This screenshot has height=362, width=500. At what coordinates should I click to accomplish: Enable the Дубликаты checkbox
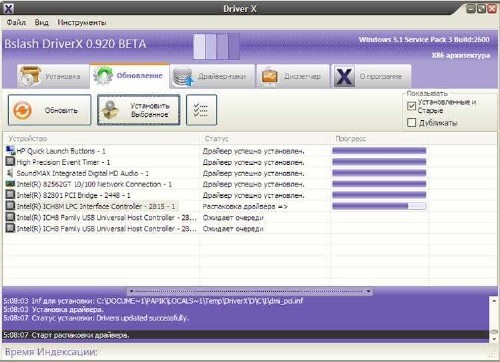click(x=411, y=123)
